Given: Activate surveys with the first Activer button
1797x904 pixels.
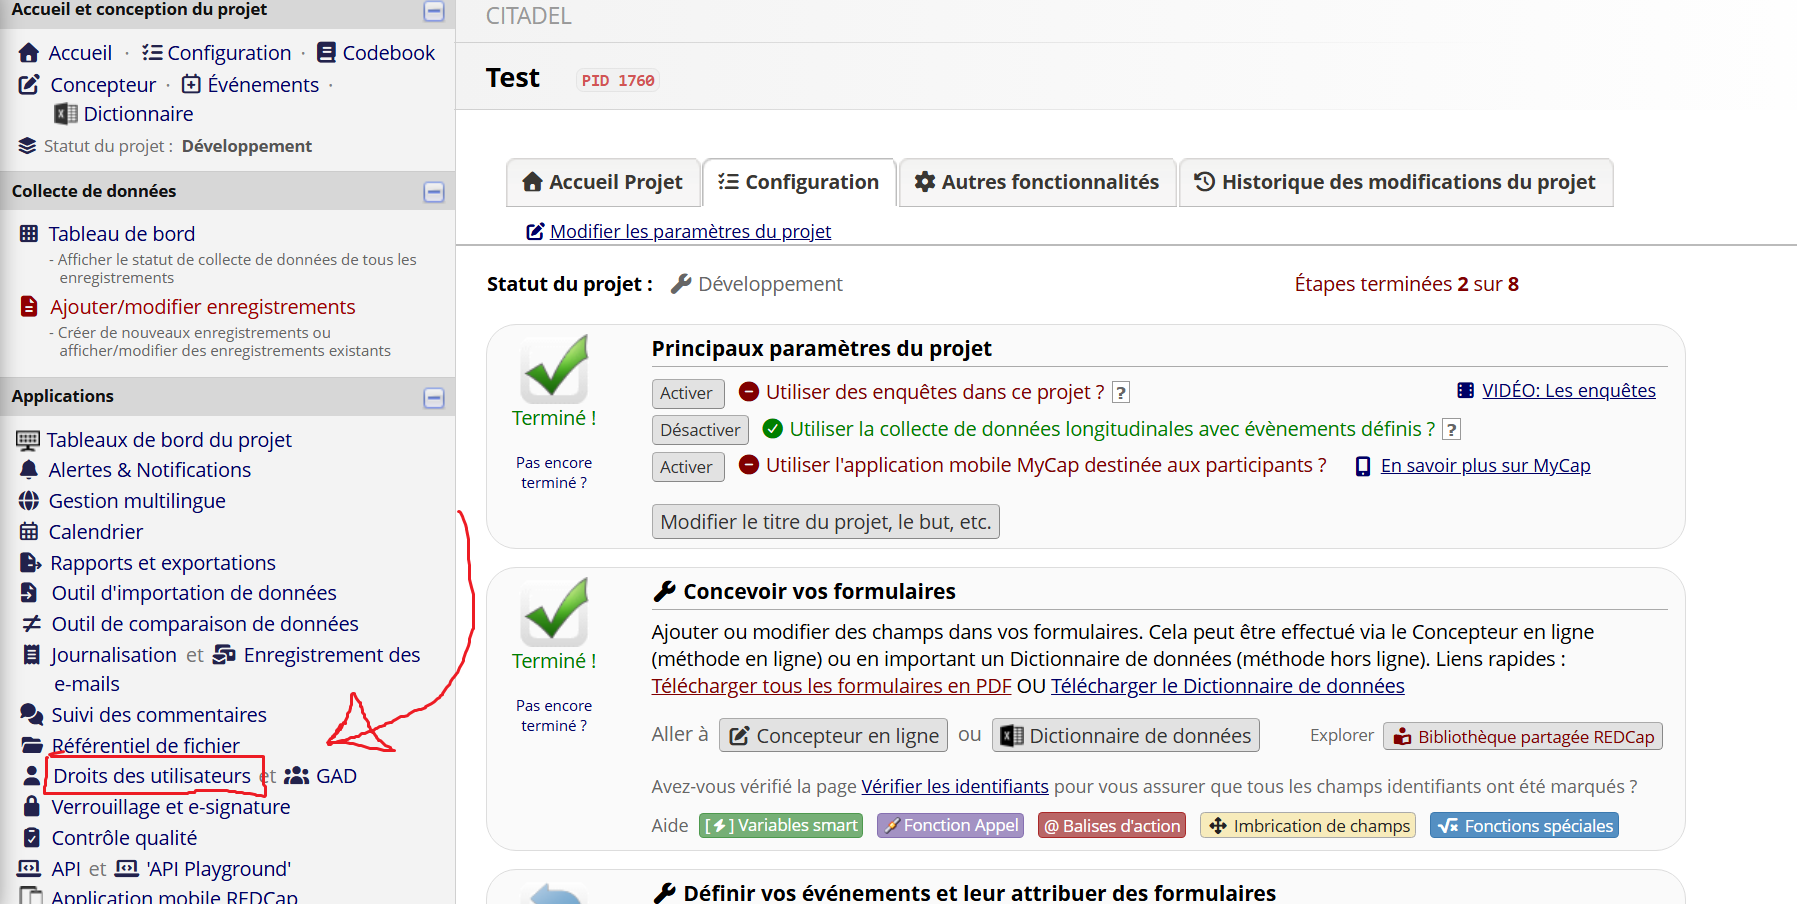Looking at the screenshot, I should 687,393.
